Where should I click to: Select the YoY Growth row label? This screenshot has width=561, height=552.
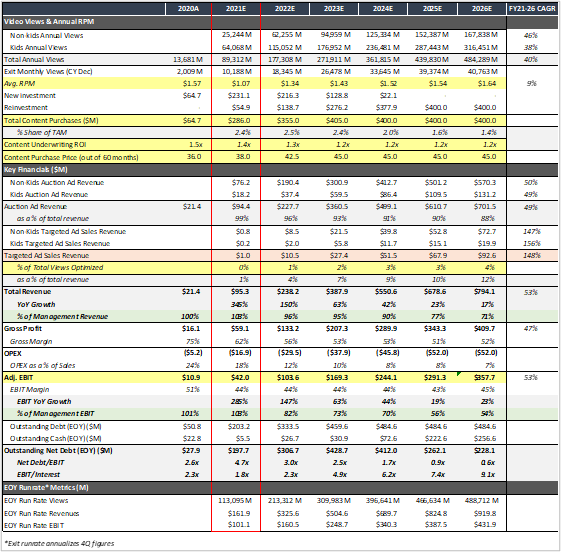coord(36,304)
